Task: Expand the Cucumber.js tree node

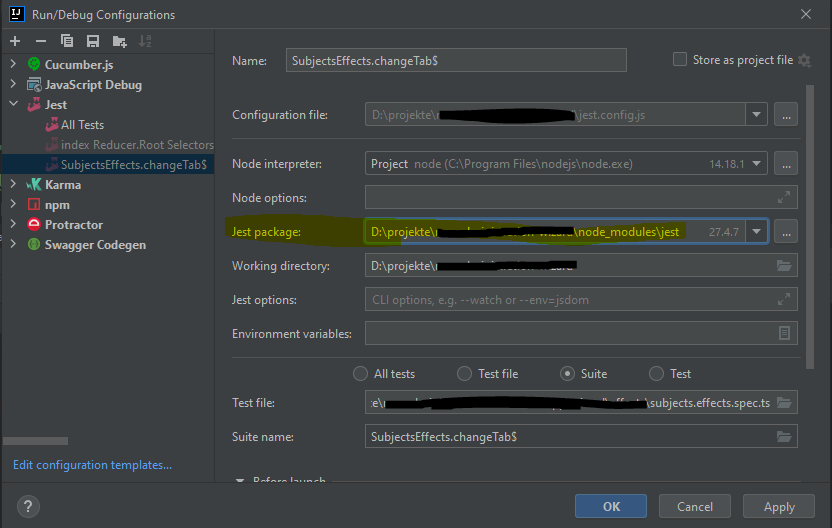Action: click(13, 64)
